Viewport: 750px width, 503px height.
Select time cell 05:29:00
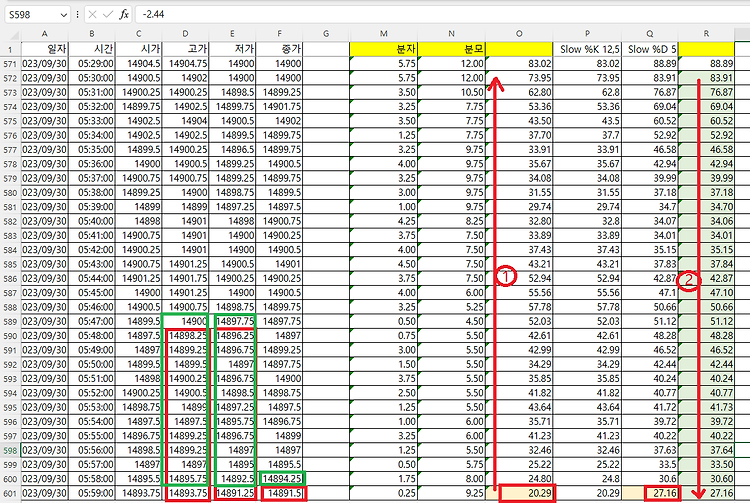[x=92, y=64]
